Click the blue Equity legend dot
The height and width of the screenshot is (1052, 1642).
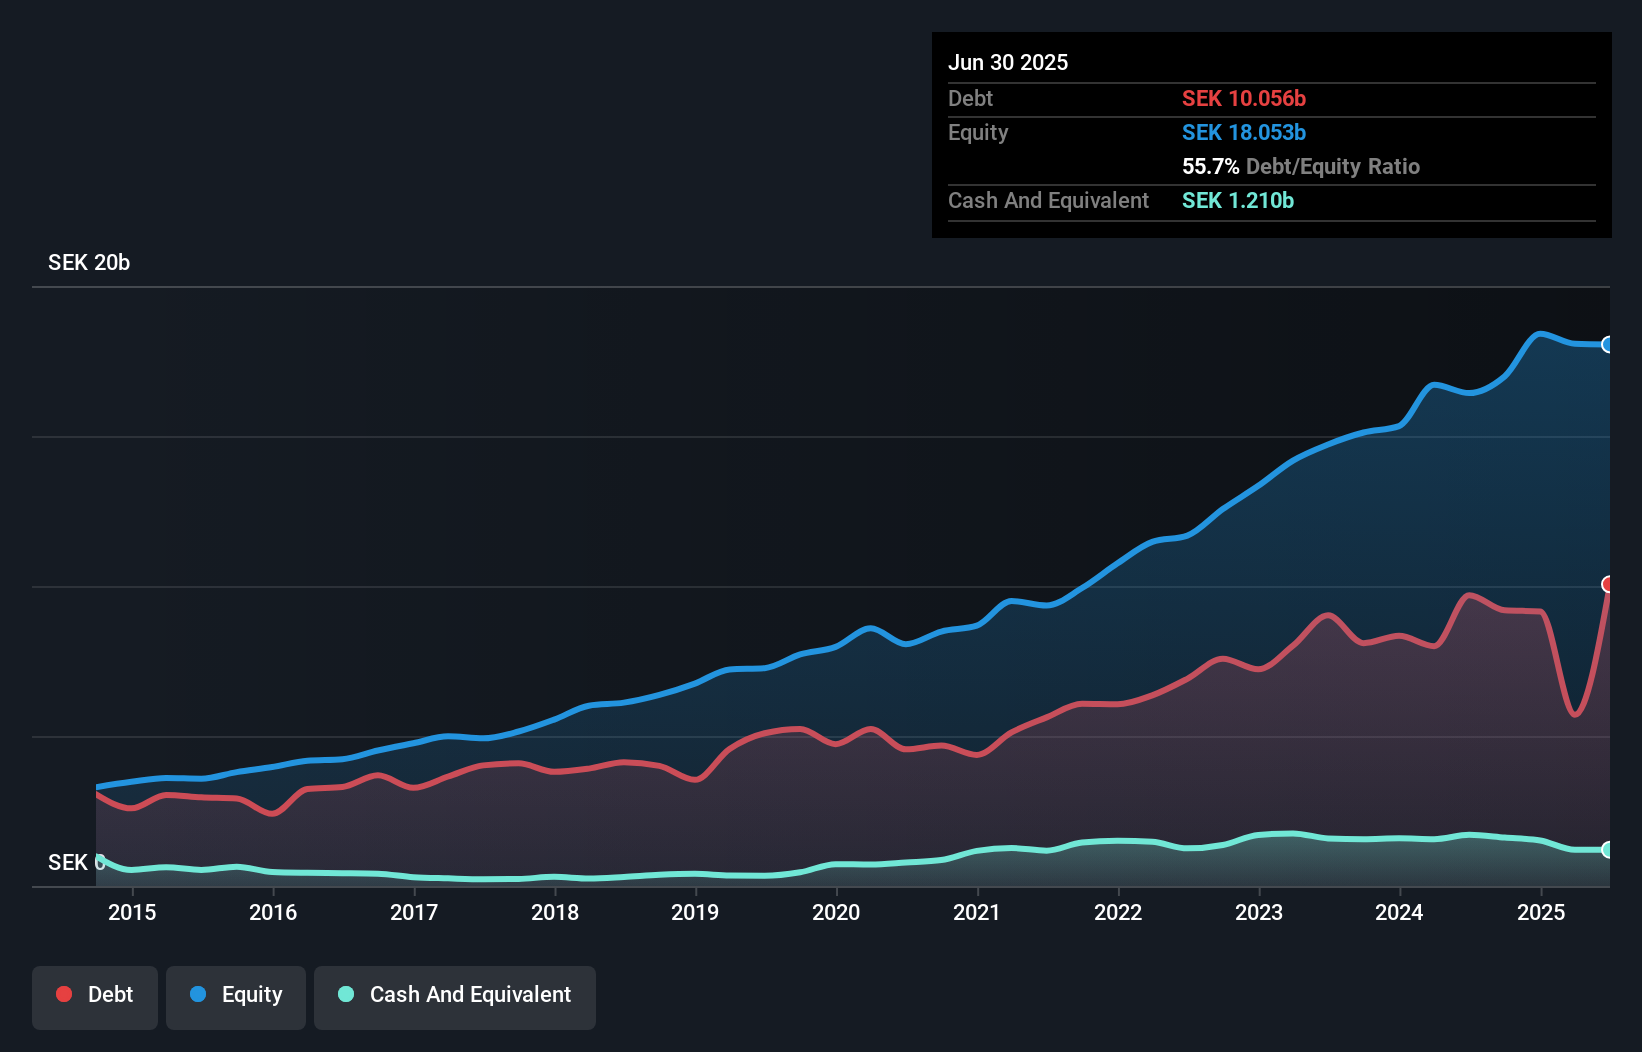pos(198,994)
